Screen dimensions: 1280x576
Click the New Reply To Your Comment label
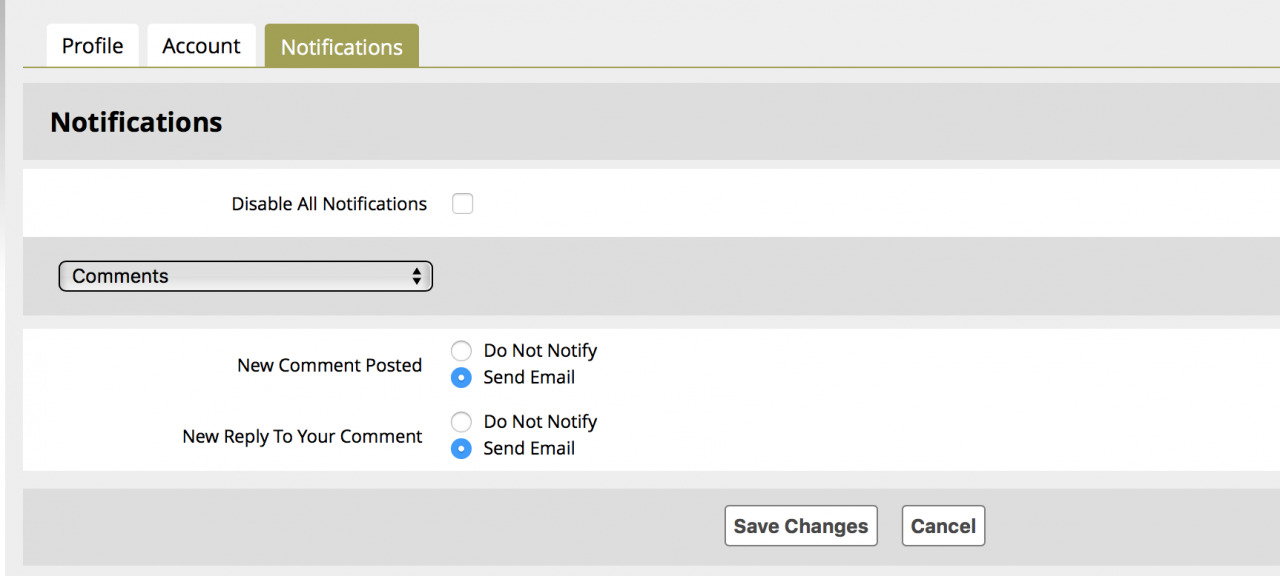[x=302, y=437]
